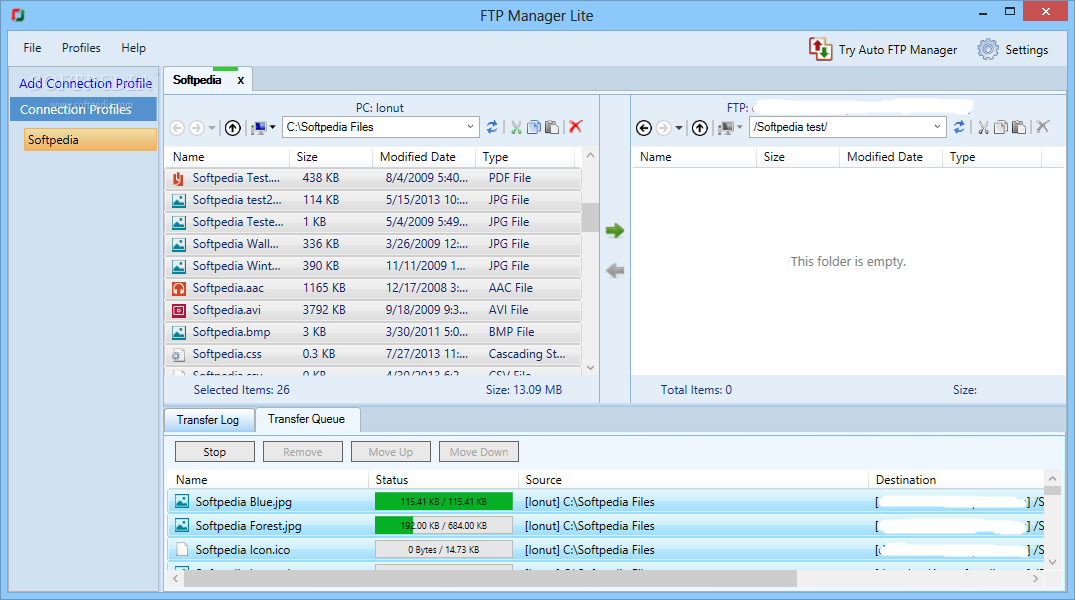Open computer drives icon in PC pane
The width and height of the screenshot is (1075, 600).
point(259,128)
